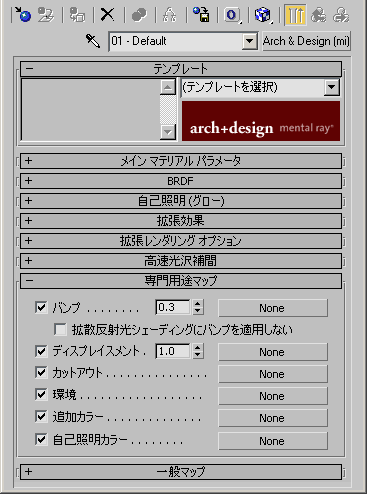Expand 拡張レンダリング オプション rollout
The width and height of the screenshot is (367, 494).
tap(181, 241)
